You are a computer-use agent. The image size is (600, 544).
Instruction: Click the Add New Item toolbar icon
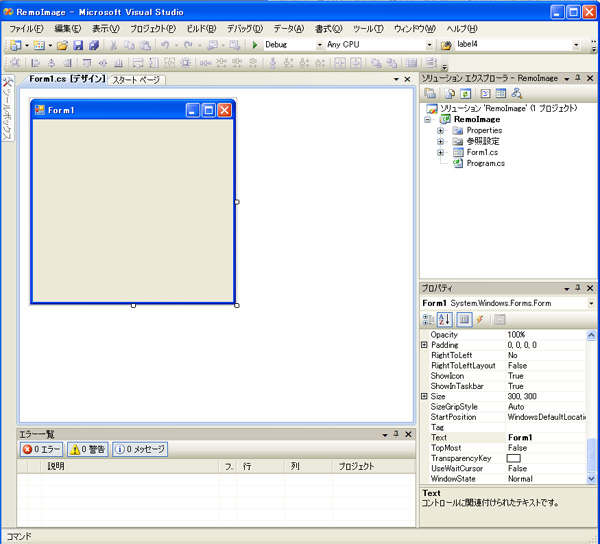39,45
